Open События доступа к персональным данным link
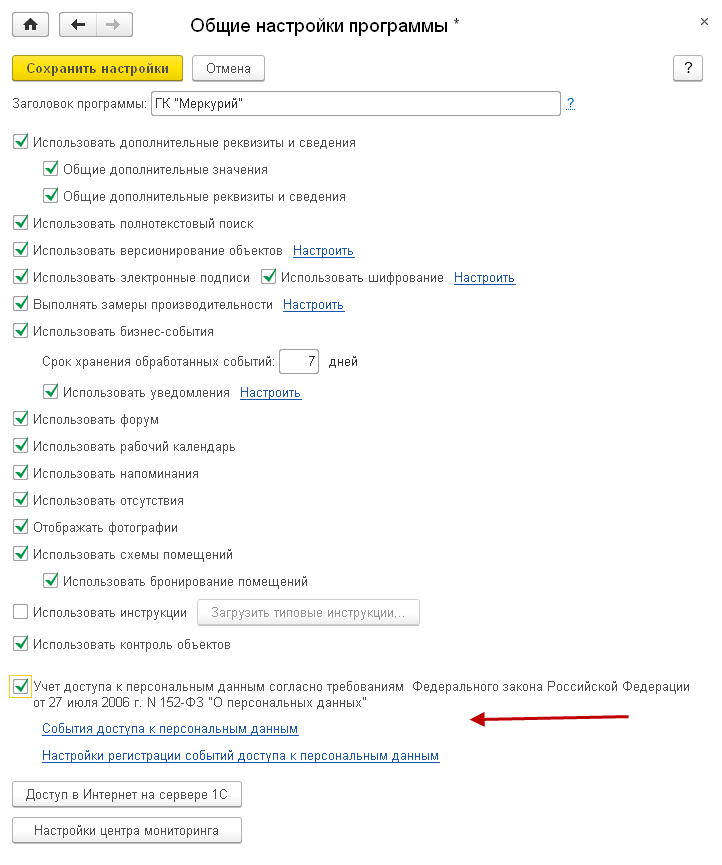The height and width of the screenshot is (865, 722). click(170, 729)
